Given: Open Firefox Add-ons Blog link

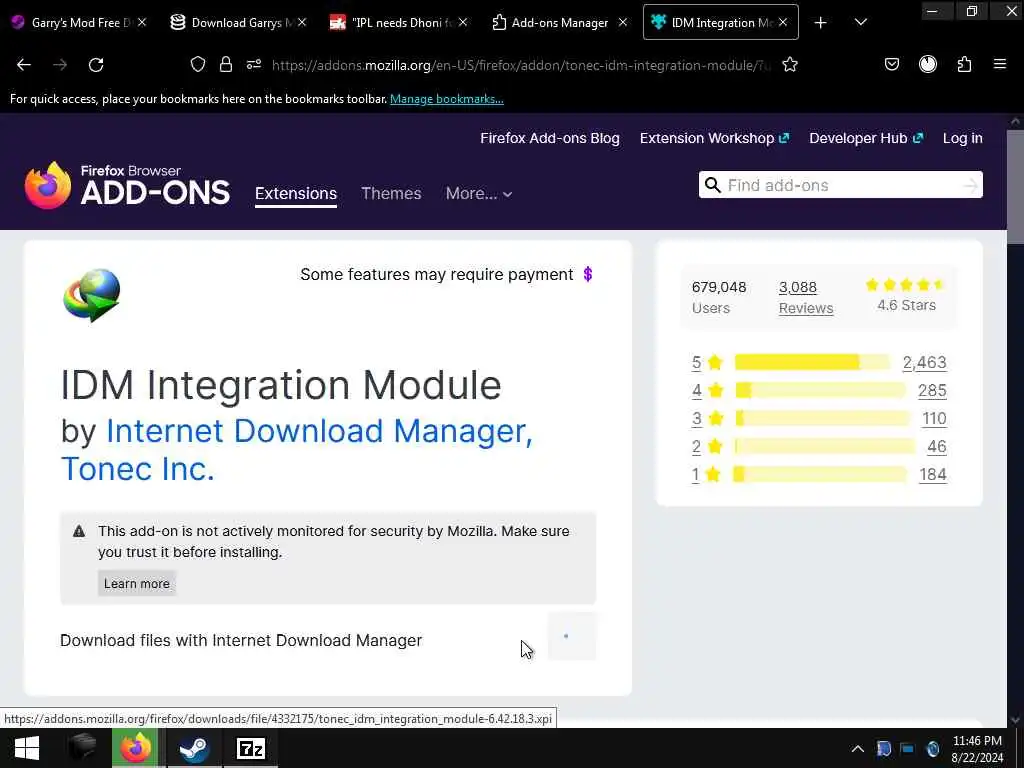Looking at the screenshot, I should click(x=550, y=138).
